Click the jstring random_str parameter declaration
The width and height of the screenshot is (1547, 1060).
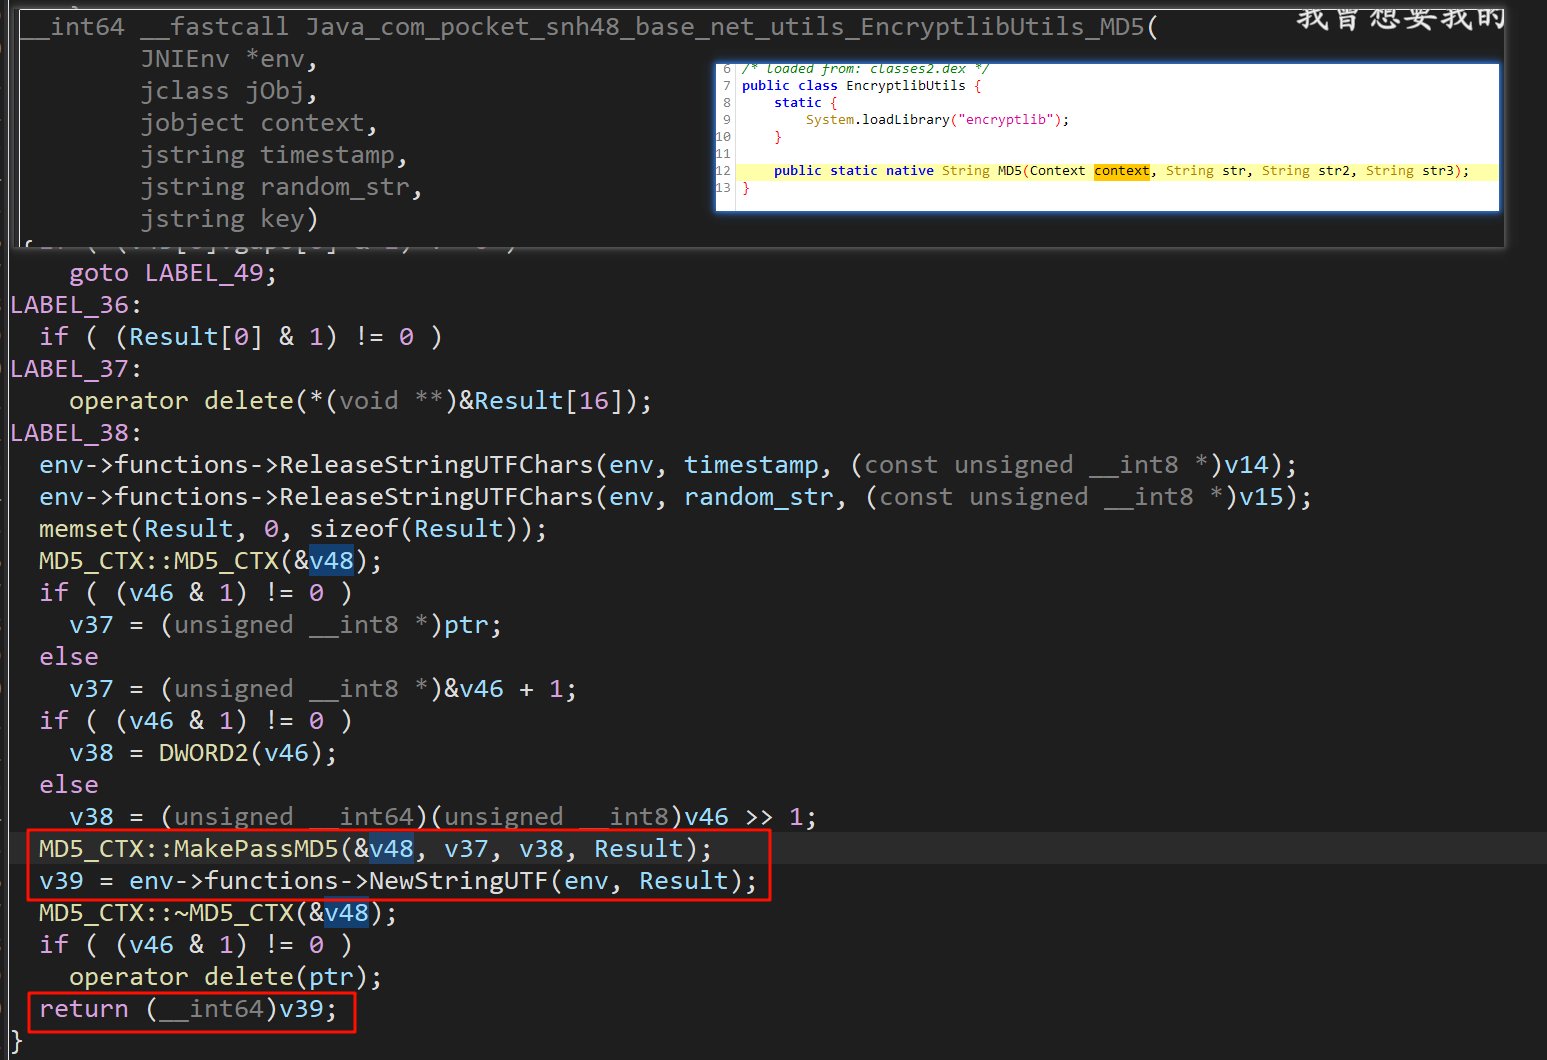pyautogui.click(x=280, y=187)
